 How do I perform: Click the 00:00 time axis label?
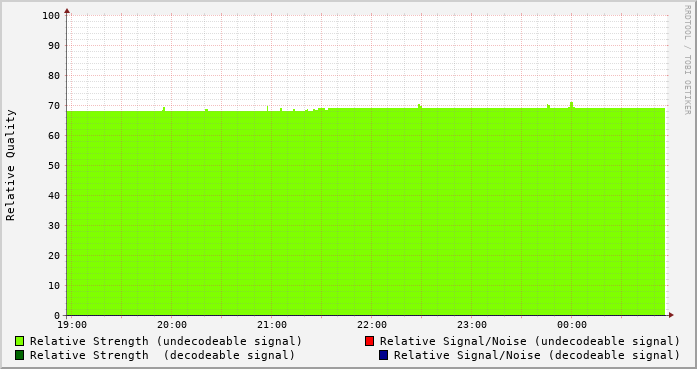572,325
